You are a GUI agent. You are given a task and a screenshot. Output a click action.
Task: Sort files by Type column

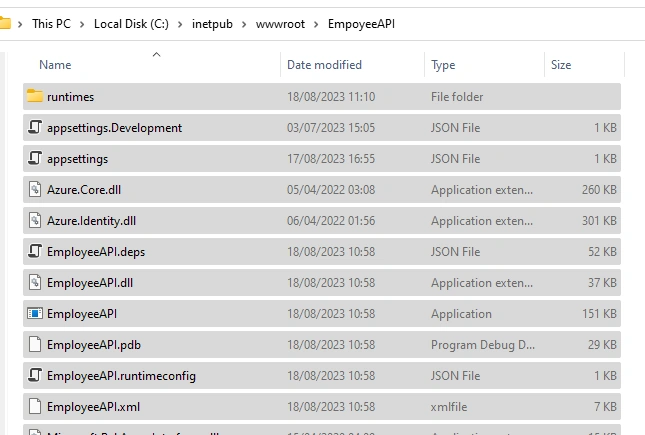[x=443, y=65]
